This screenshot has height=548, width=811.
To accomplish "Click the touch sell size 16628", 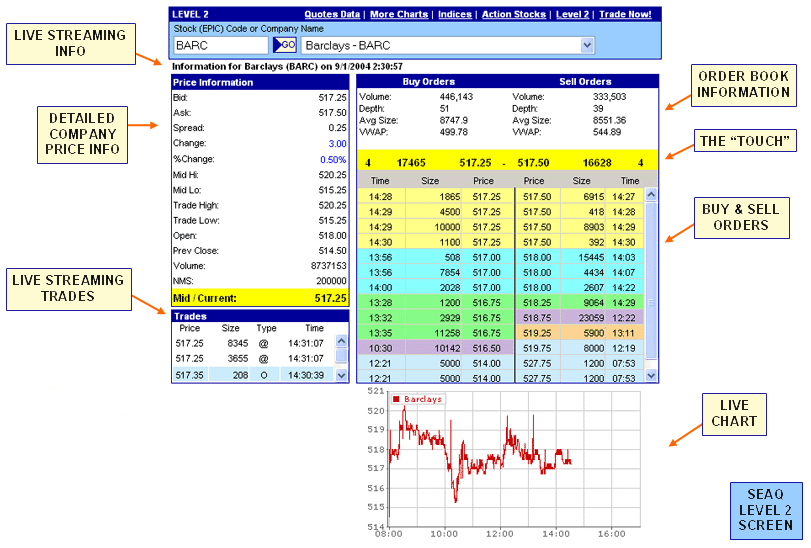I will (597, 163).
